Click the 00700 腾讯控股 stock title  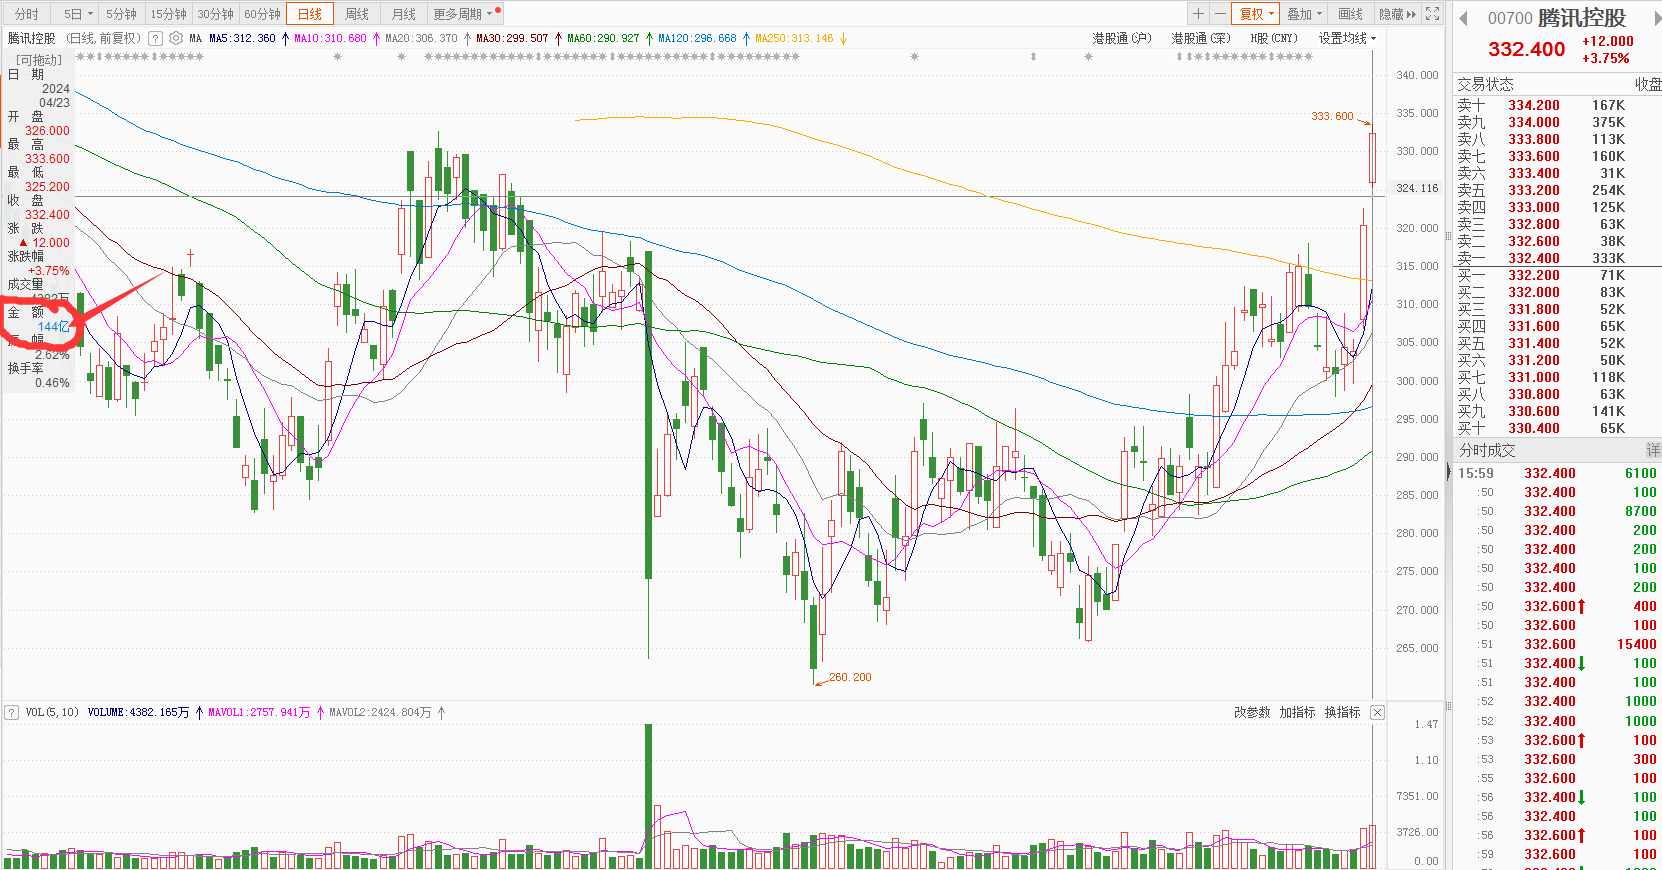(x=1557, y=18)
